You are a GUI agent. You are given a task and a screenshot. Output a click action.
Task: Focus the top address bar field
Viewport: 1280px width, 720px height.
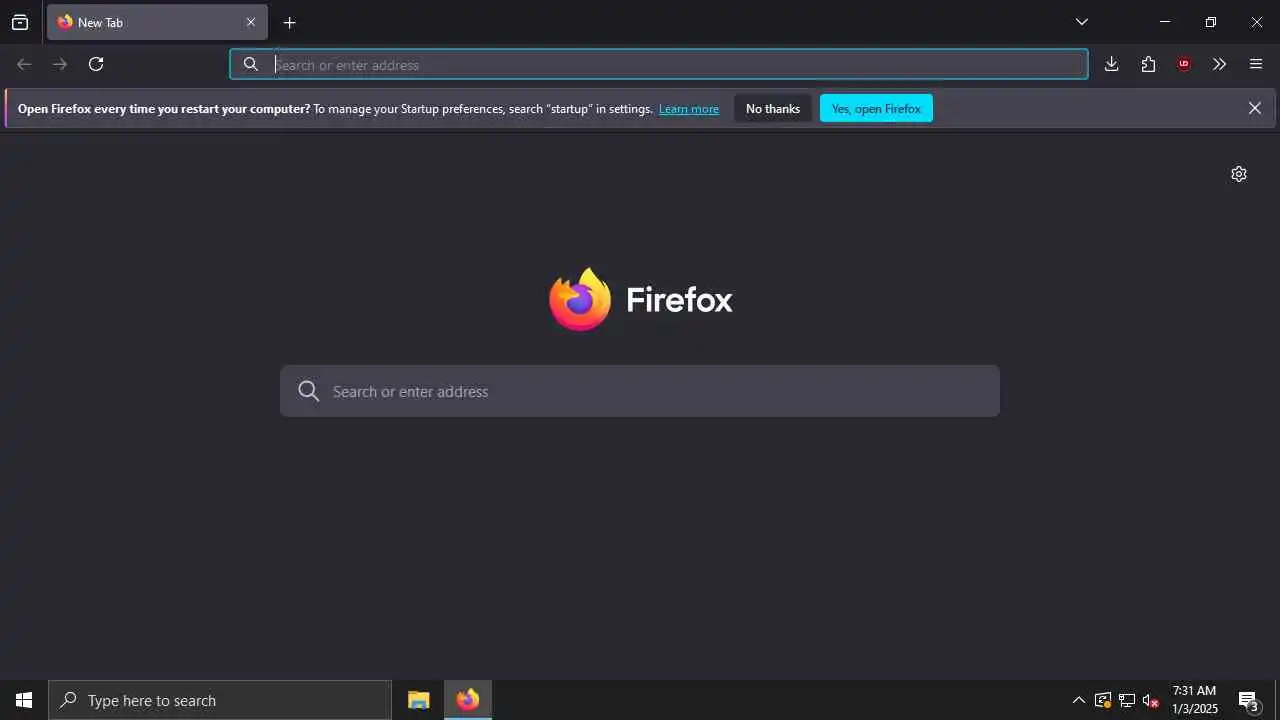659,64
